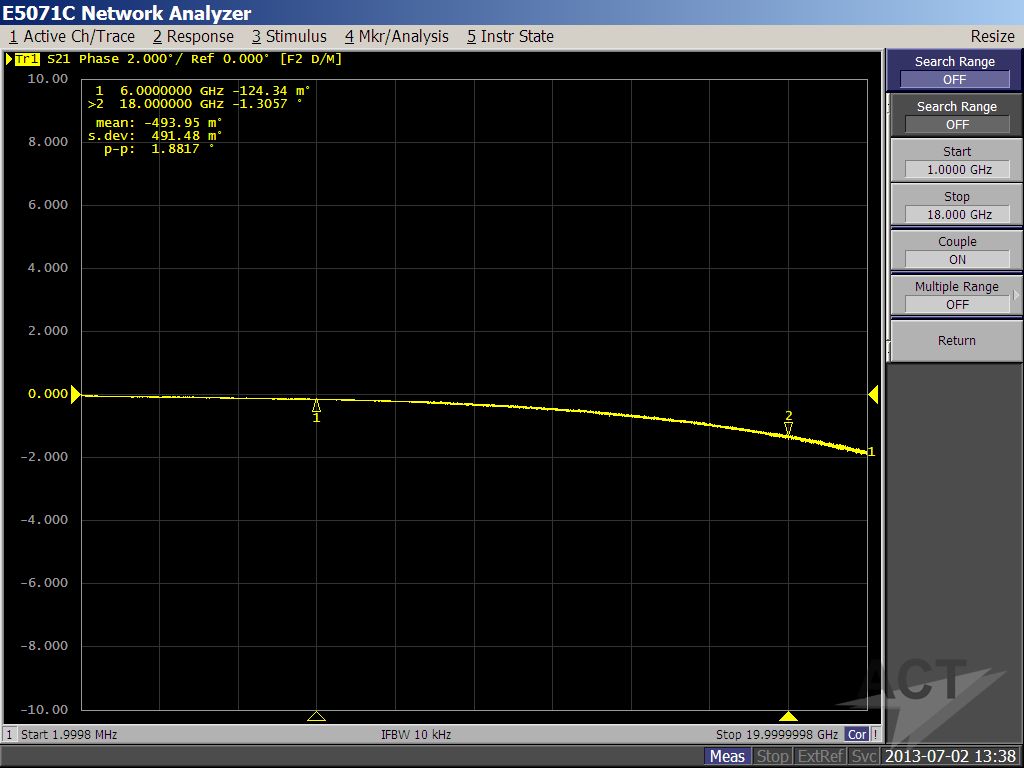Click the filled marker 2 indicator on bottom axis
The width and height of the screenshot is (1024, 768).
click(788, 716)
